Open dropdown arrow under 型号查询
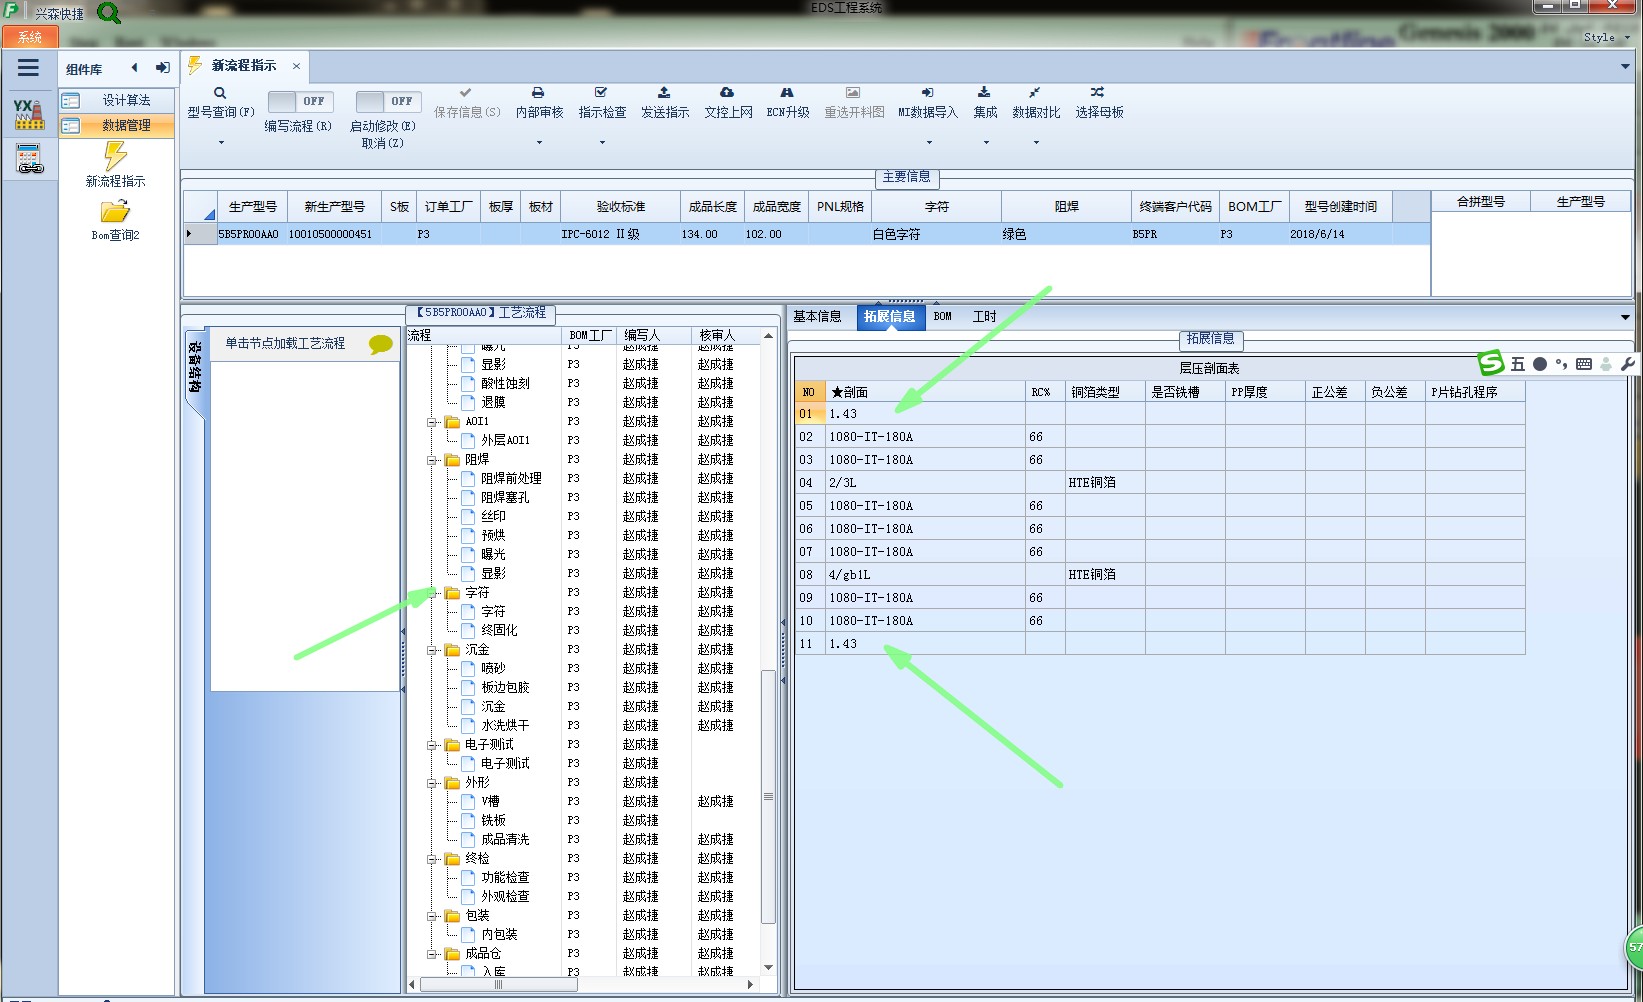 pyautogui.click(x=221, y=142)
